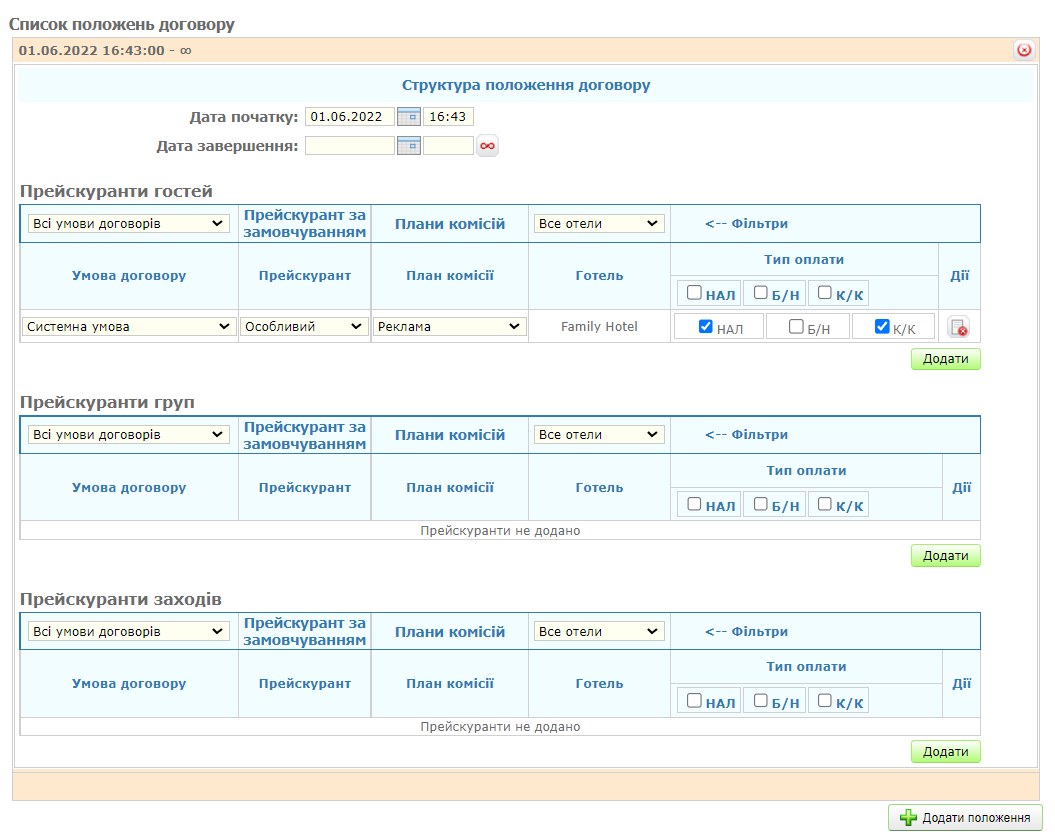Screen dimensions: 1055x832
Task: Check Б/Н in Family Hotel row
Action: pos(796,326)
